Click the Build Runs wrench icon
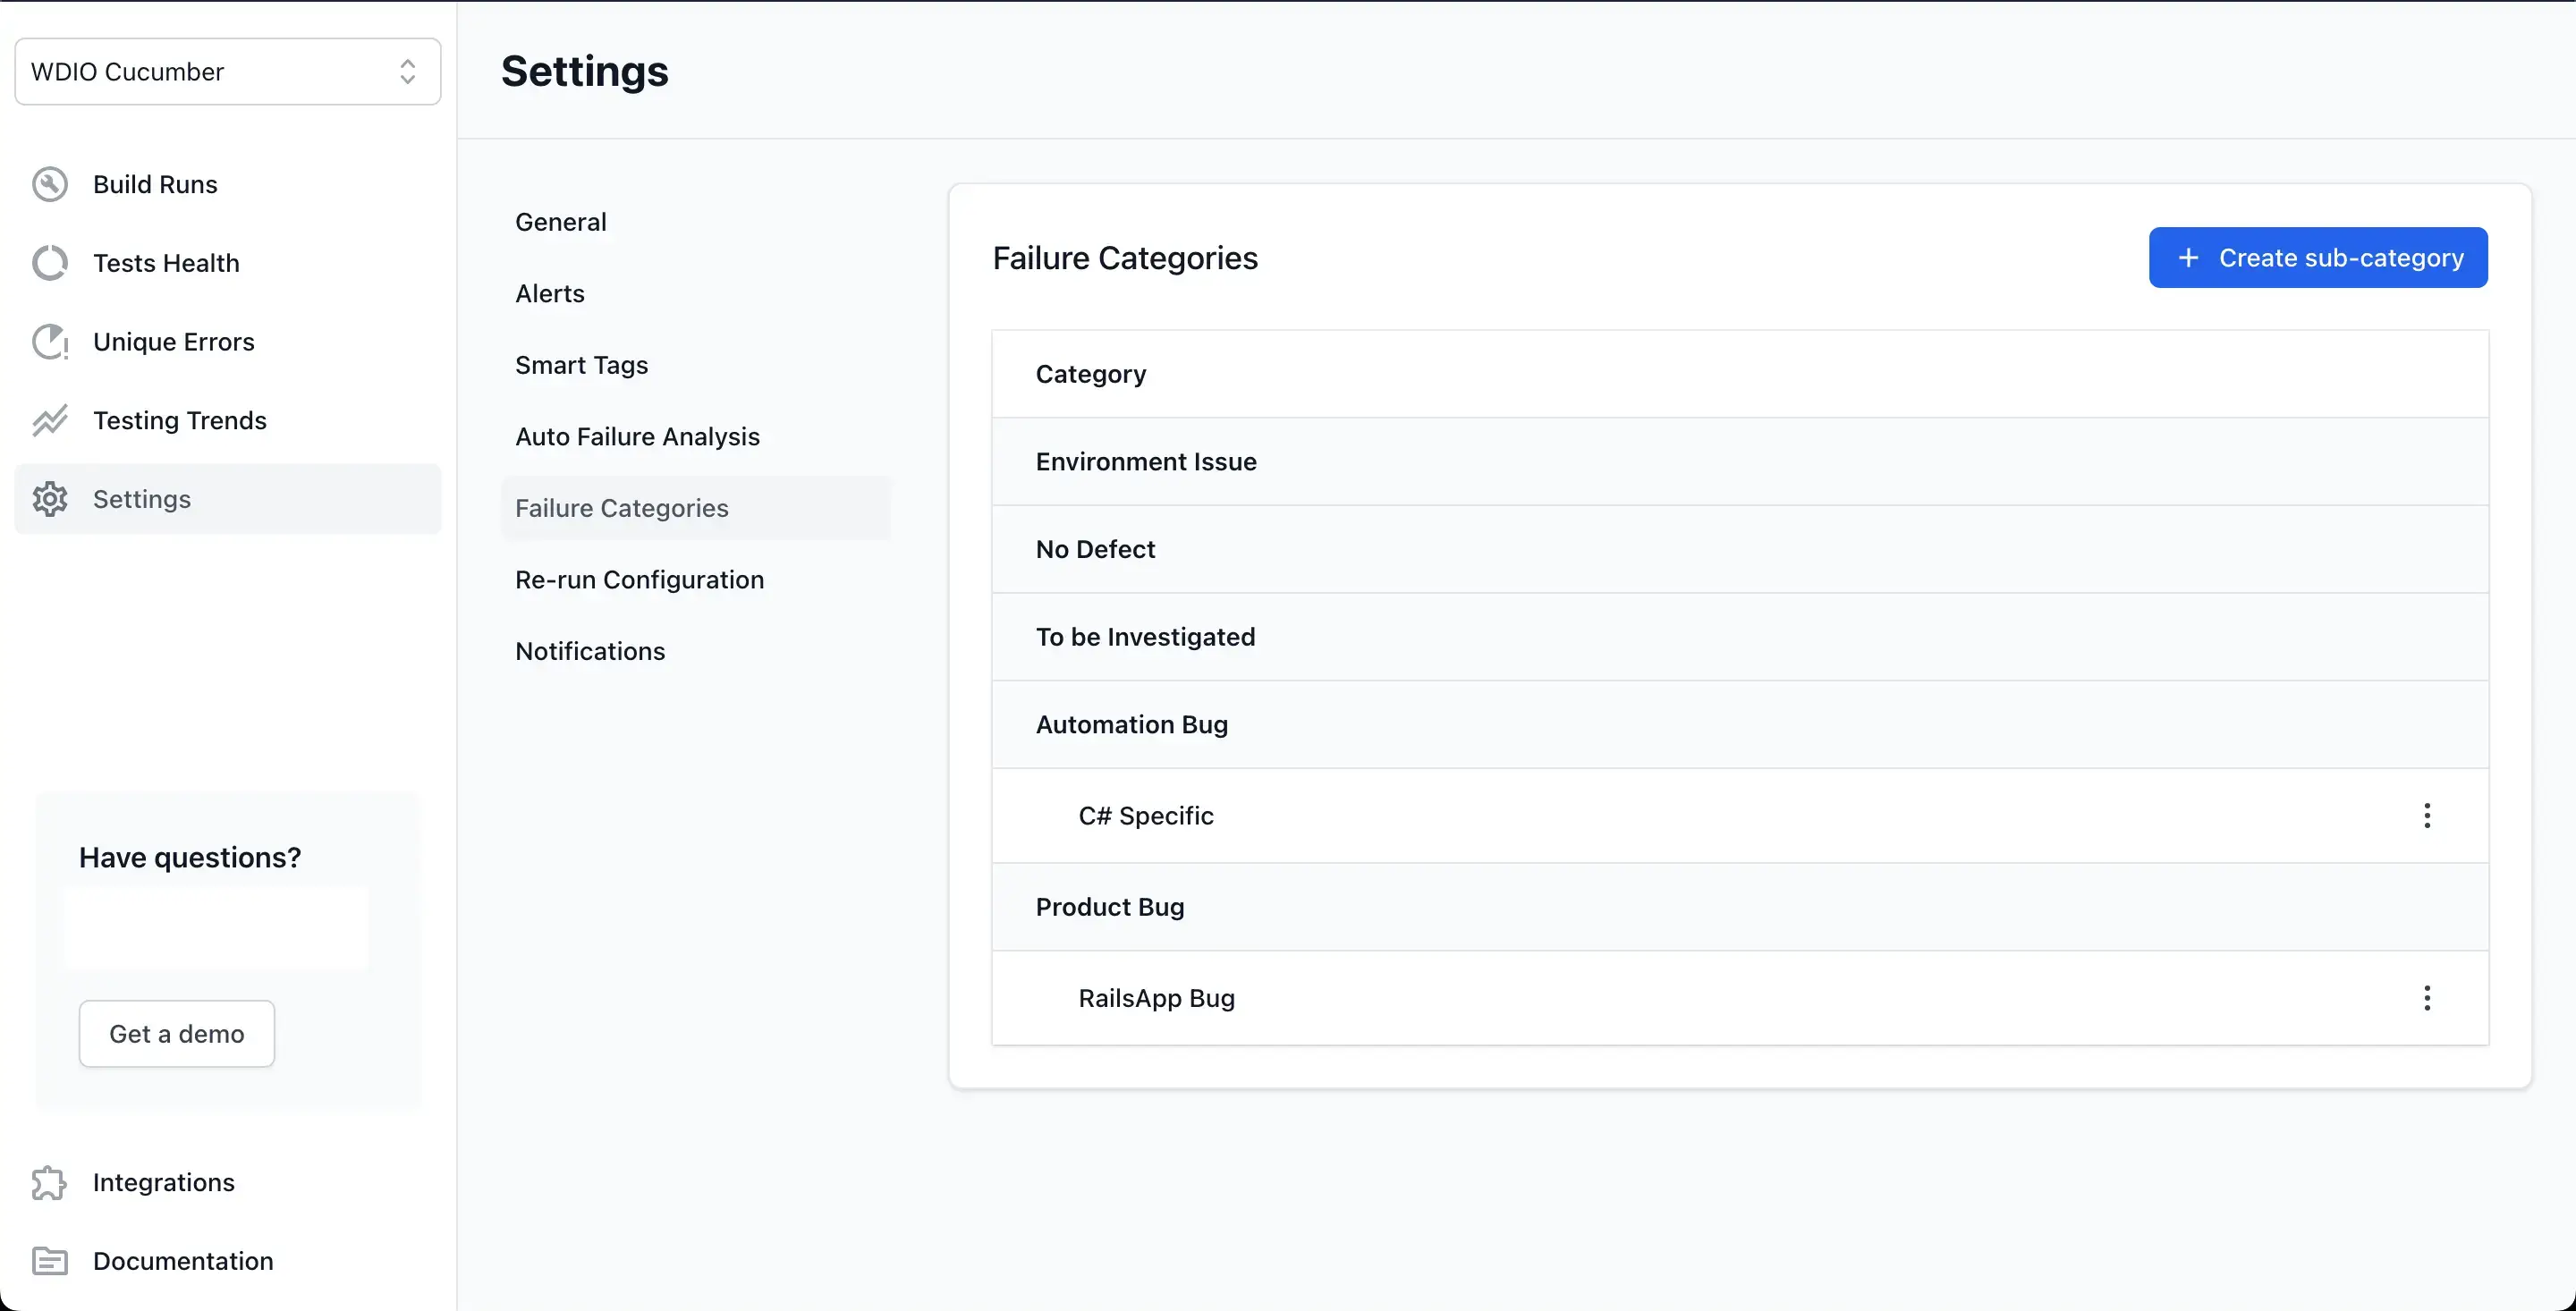 point(50,184)
